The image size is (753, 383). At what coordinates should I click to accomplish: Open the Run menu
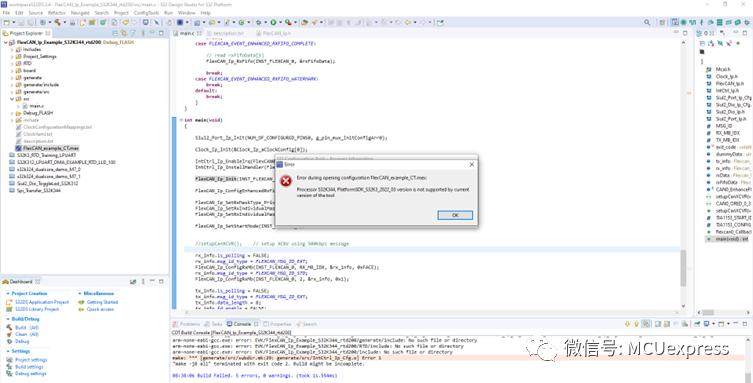pos(168,12)
